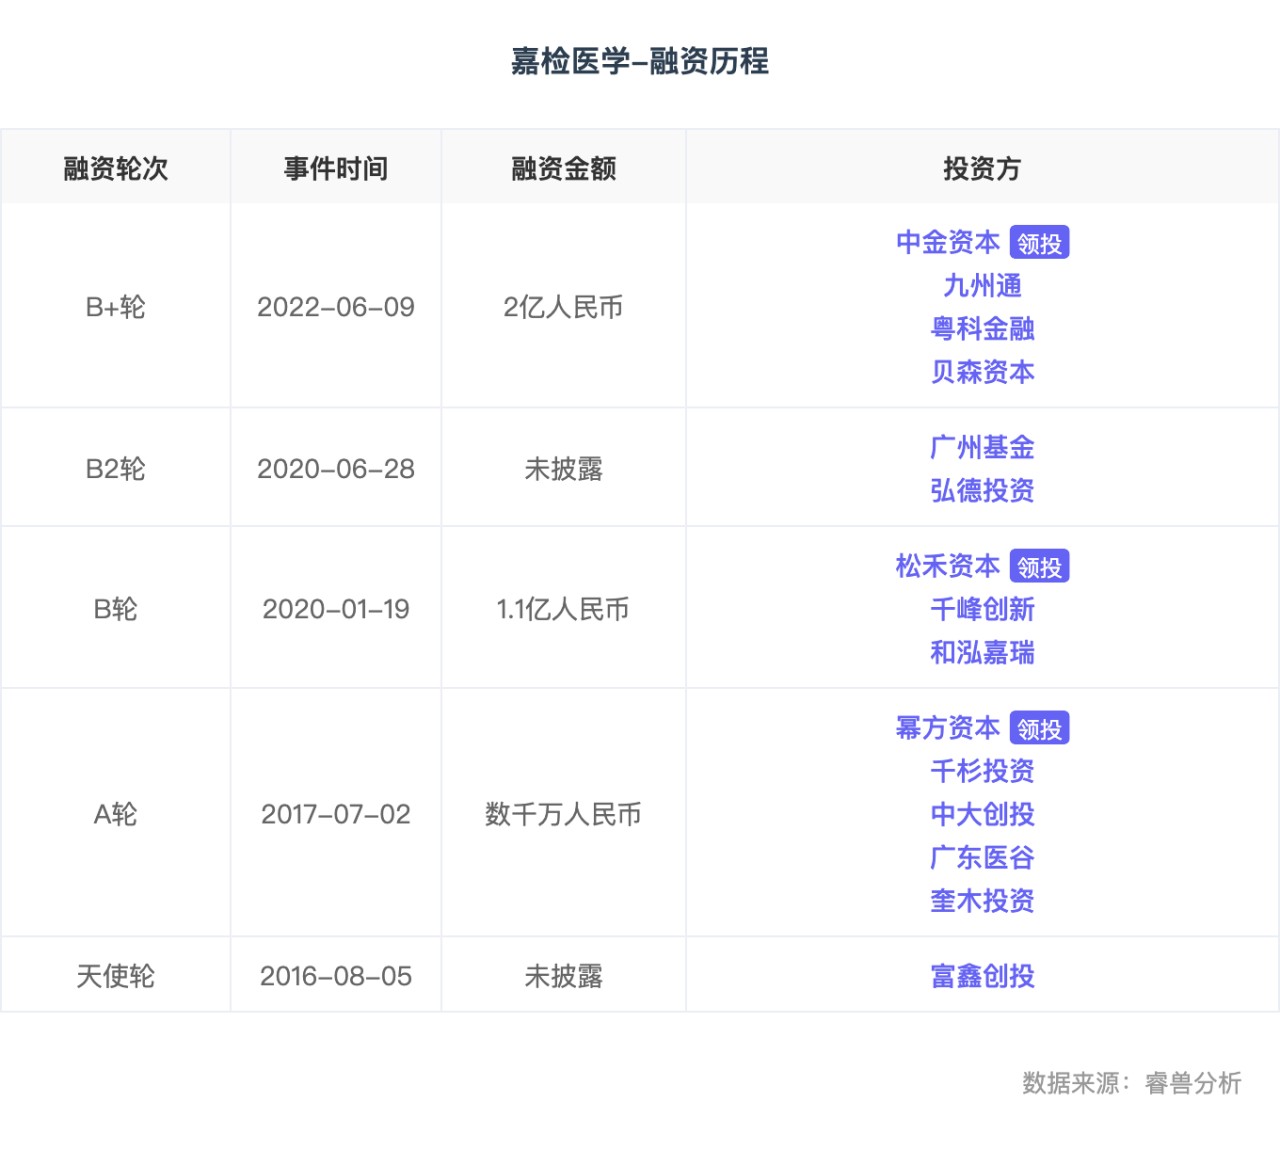Select the 融资轮次 column header
1280x1150 pixels.
pyautogui.click(x=116, y=168)
